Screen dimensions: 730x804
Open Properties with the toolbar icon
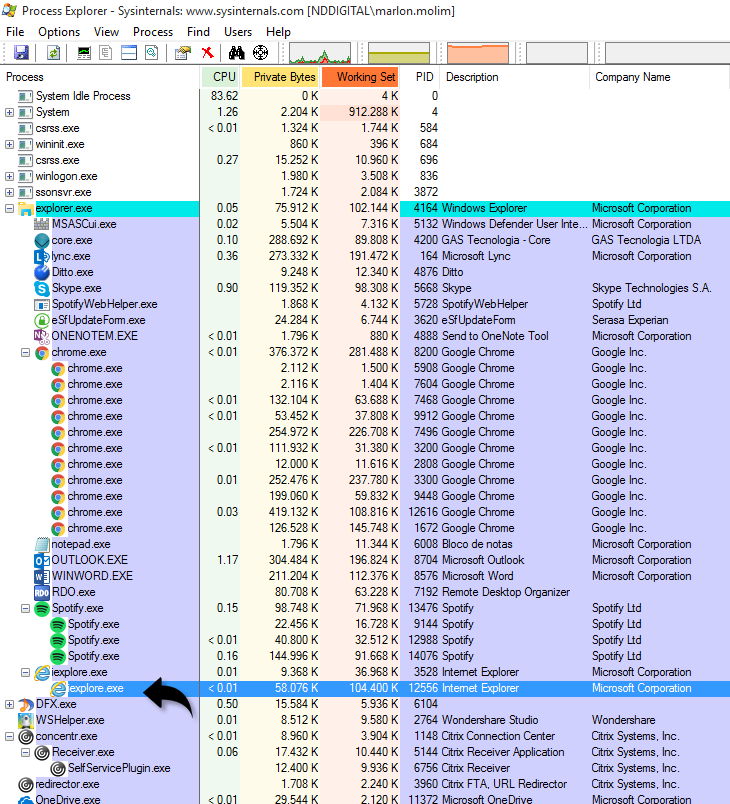(183, 52)
